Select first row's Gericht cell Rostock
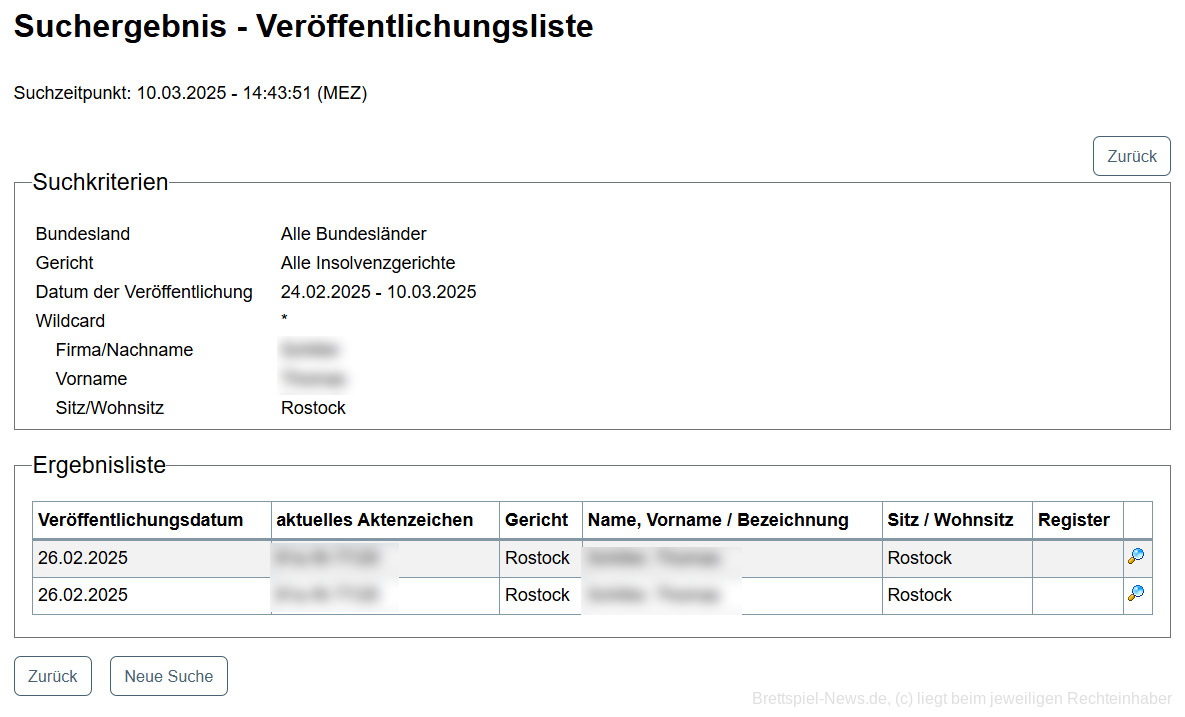Image resolution: width=1185 pixels, height=717 pixels. (537, 558)
